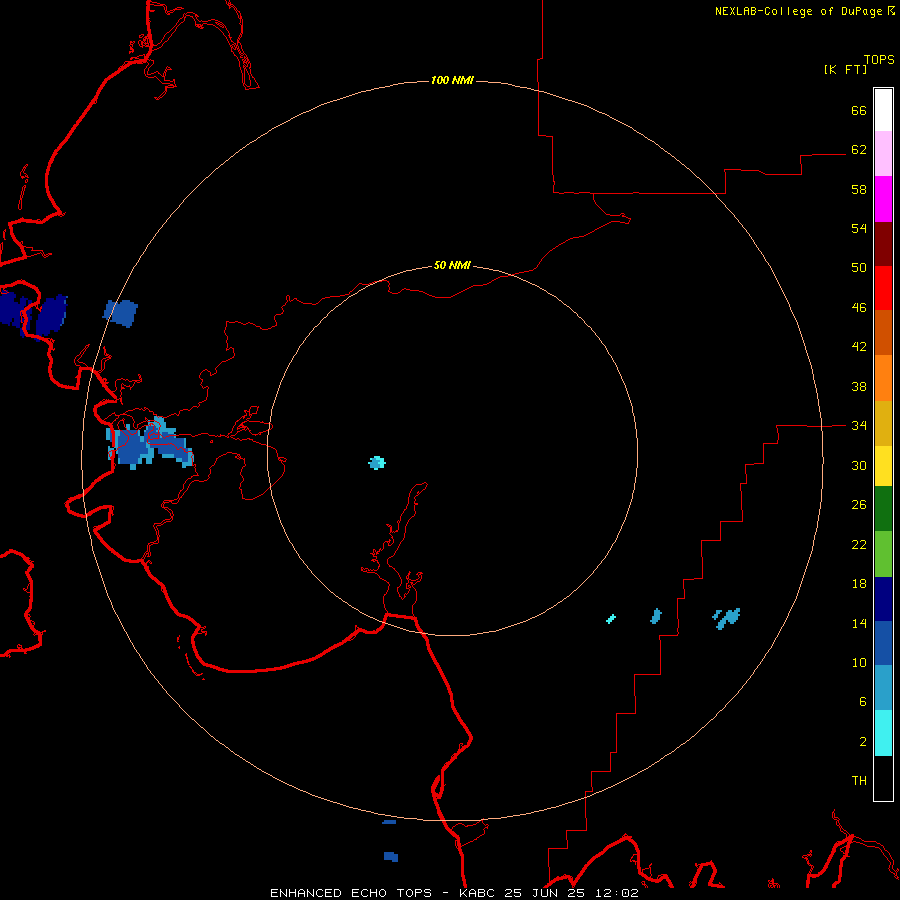Click the gold legend color band
The width and height of the screenshot is (900, 900).
883,423
